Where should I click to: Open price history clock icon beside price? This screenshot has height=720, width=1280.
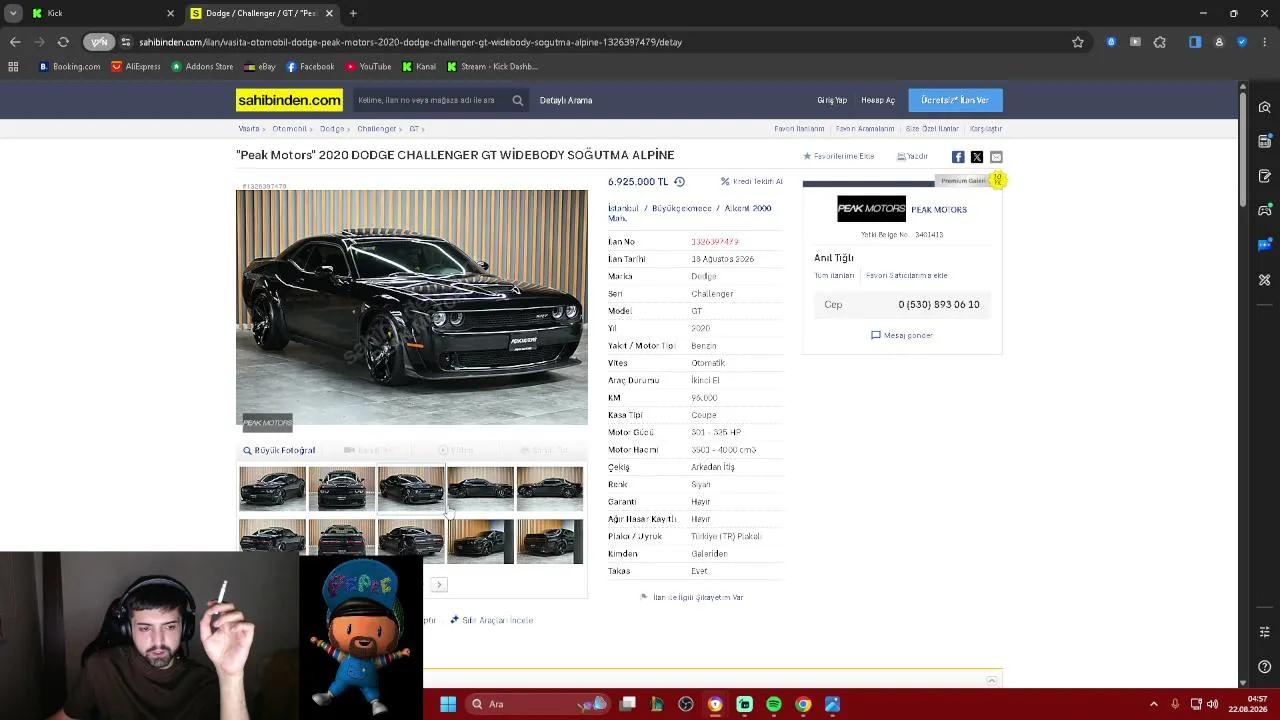pos(679,182)
